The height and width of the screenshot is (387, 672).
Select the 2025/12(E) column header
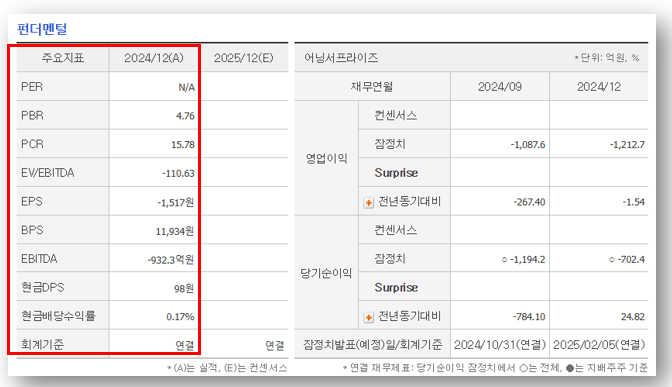pos(243,58)
